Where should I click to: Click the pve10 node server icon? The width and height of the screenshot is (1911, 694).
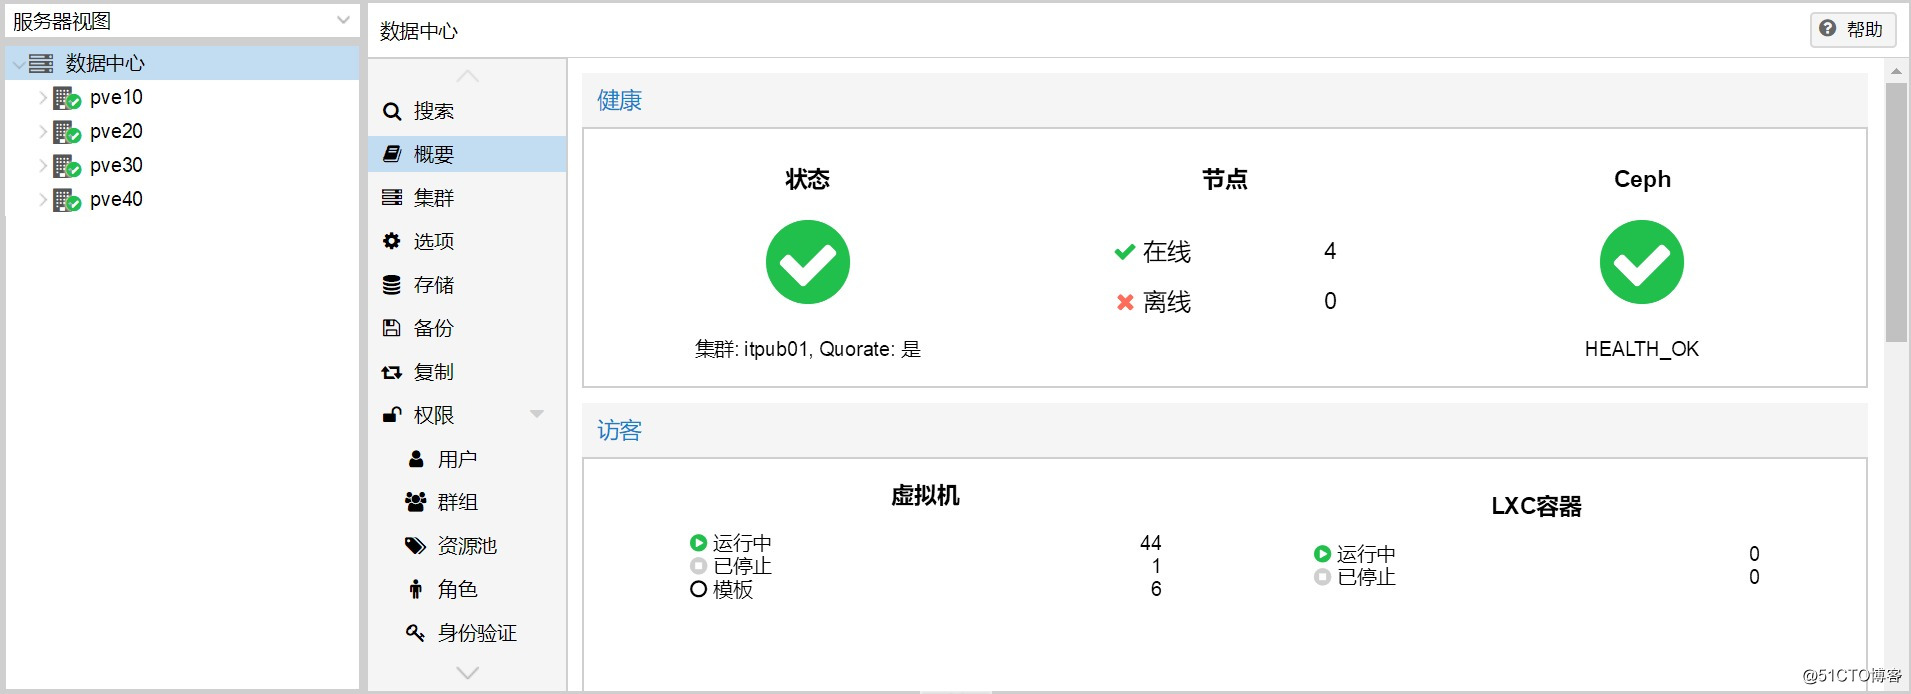[x=66, y=98]
